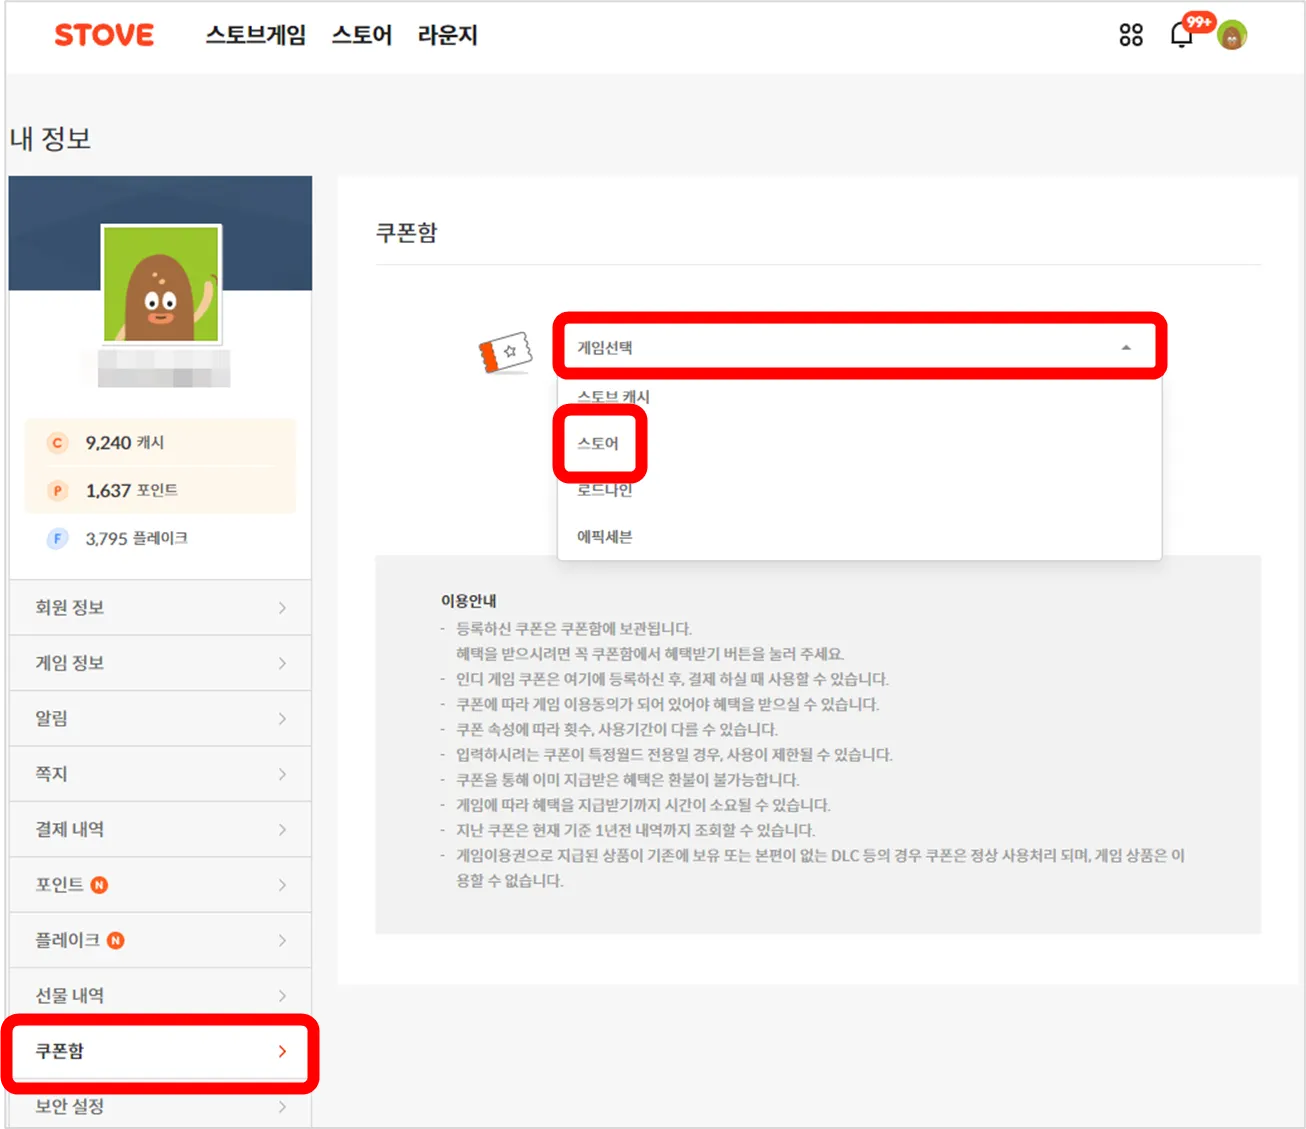
Task: Open 선물 내역 in the sidebar
Action: (160, 996)
